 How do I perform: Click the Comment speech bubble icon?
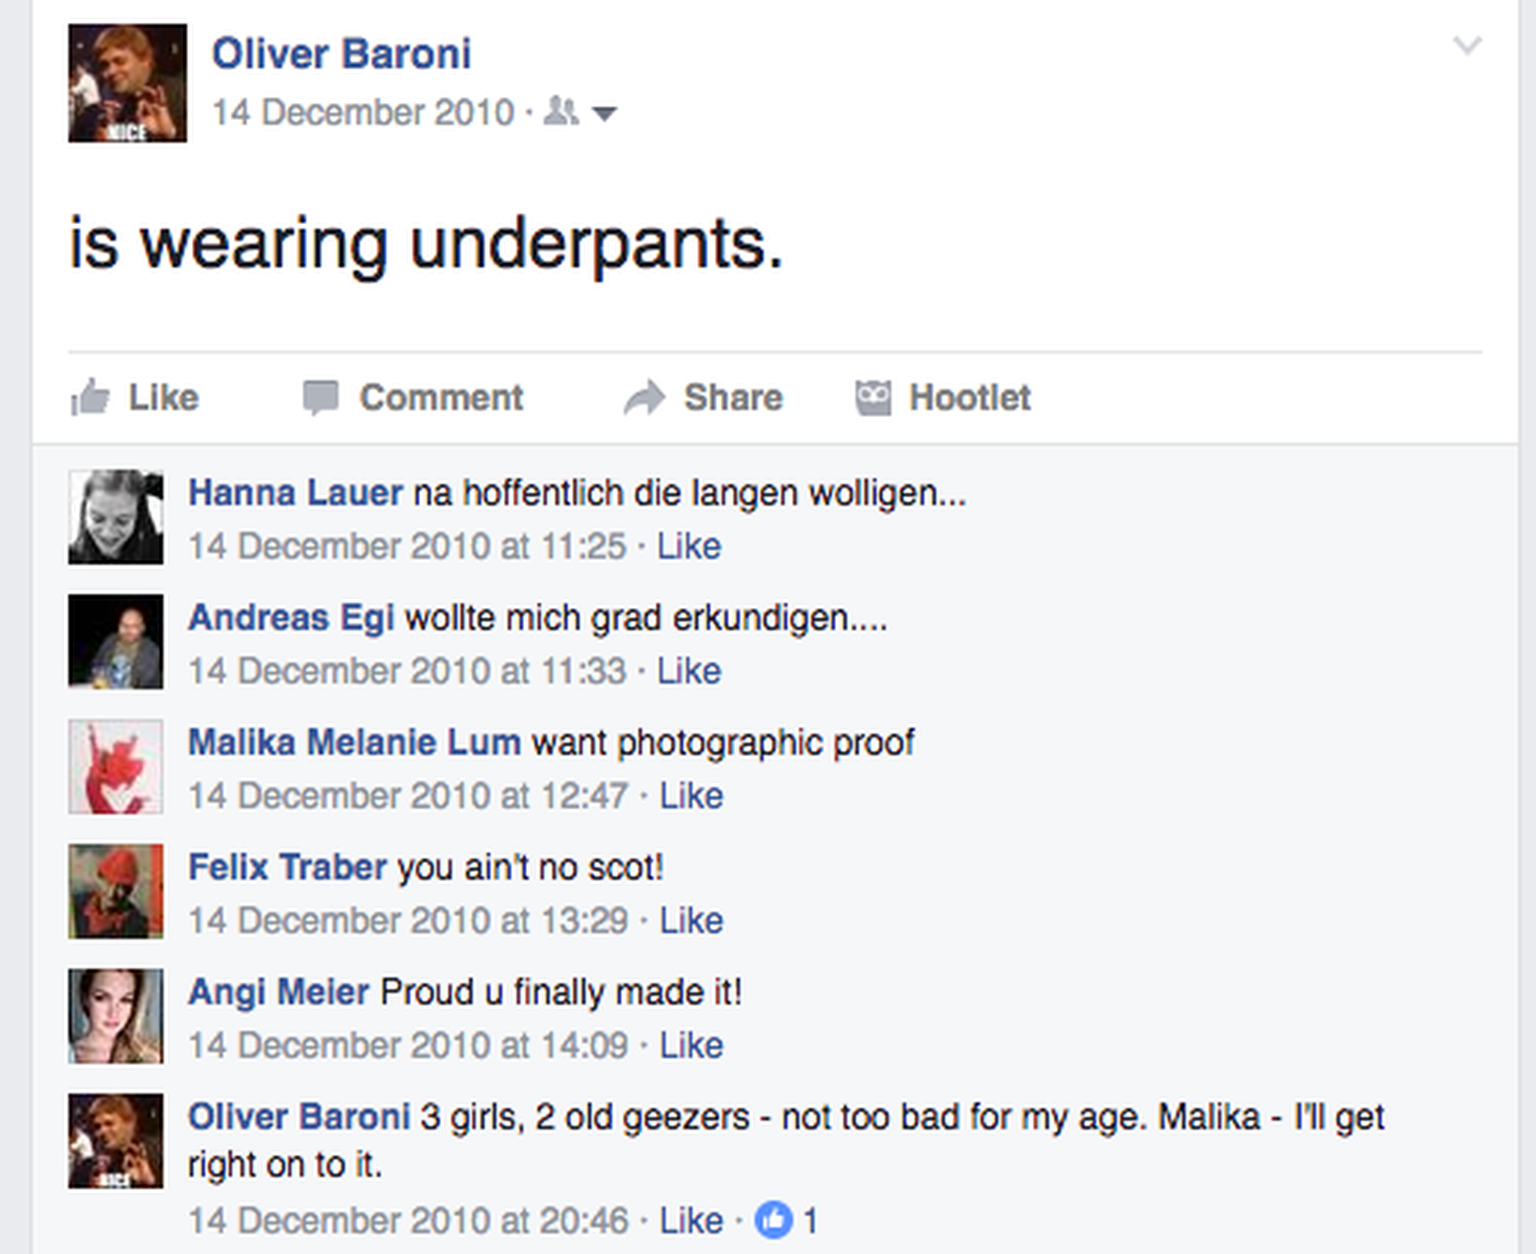[x=320, y=397]
